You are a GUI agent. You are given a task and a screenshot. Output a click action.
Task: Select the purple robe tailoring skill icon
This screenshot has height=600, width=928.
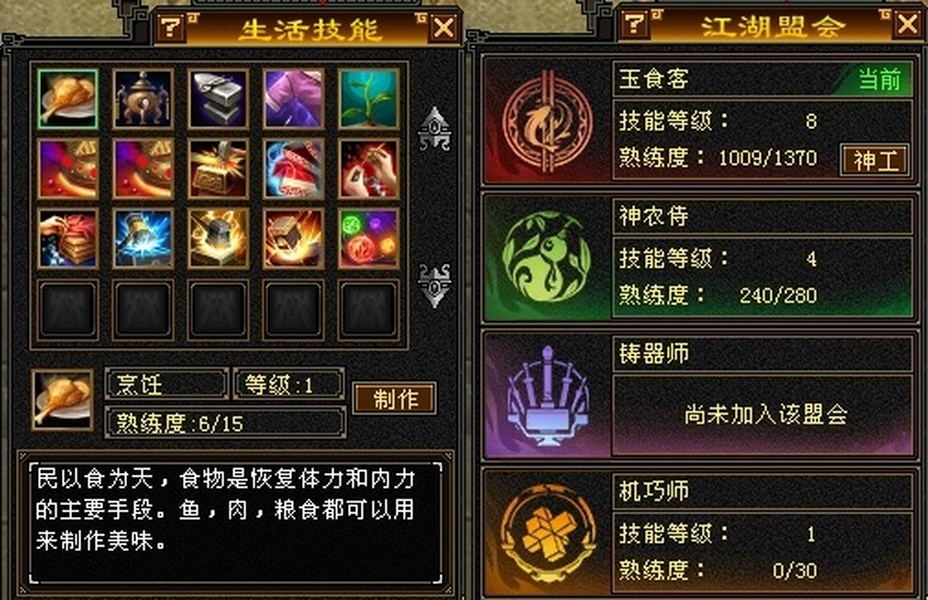[293, 99]
